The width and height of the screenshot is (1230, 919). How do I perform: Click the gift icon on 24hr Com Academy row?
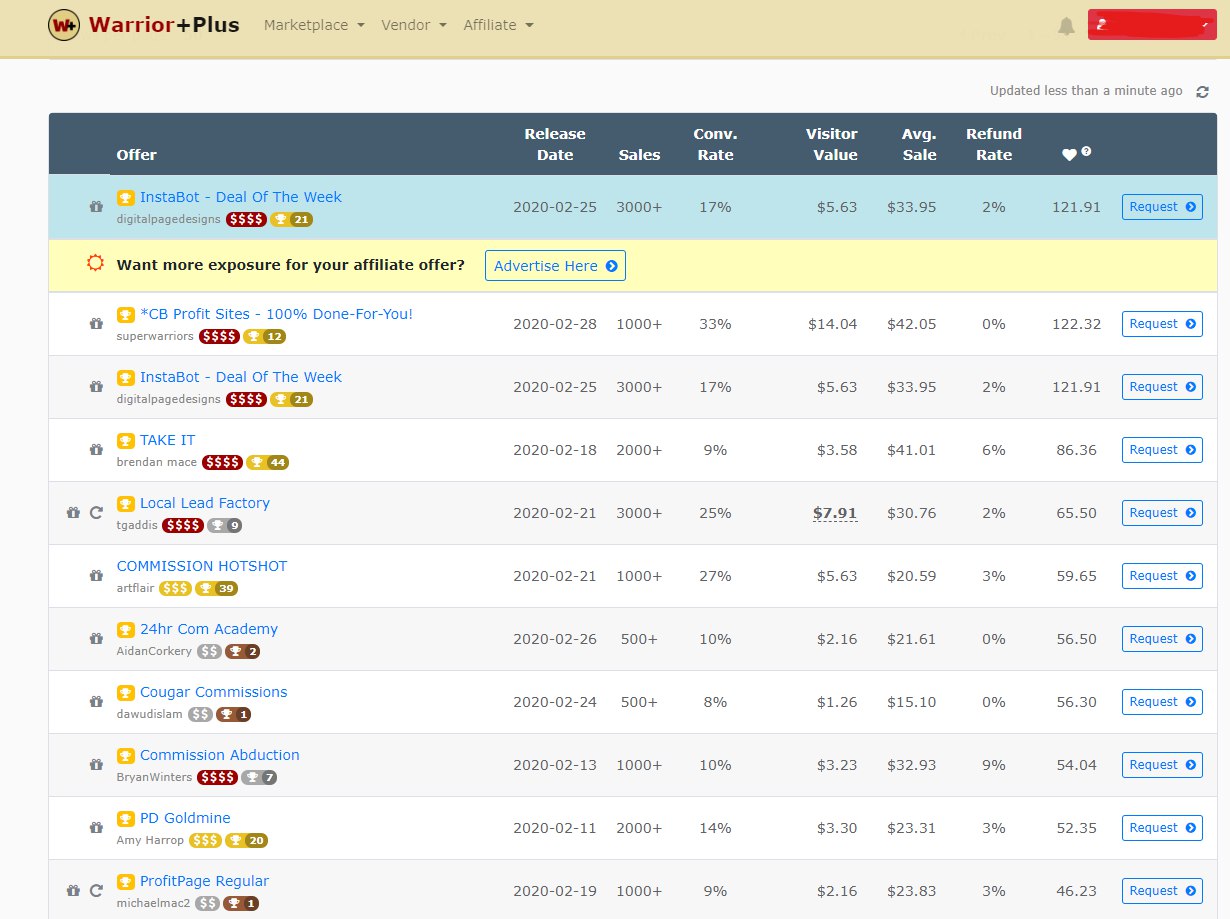coord(96,639)
